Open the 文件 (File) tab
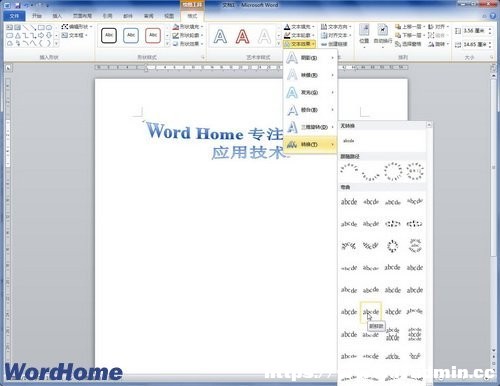 (14, 16)
